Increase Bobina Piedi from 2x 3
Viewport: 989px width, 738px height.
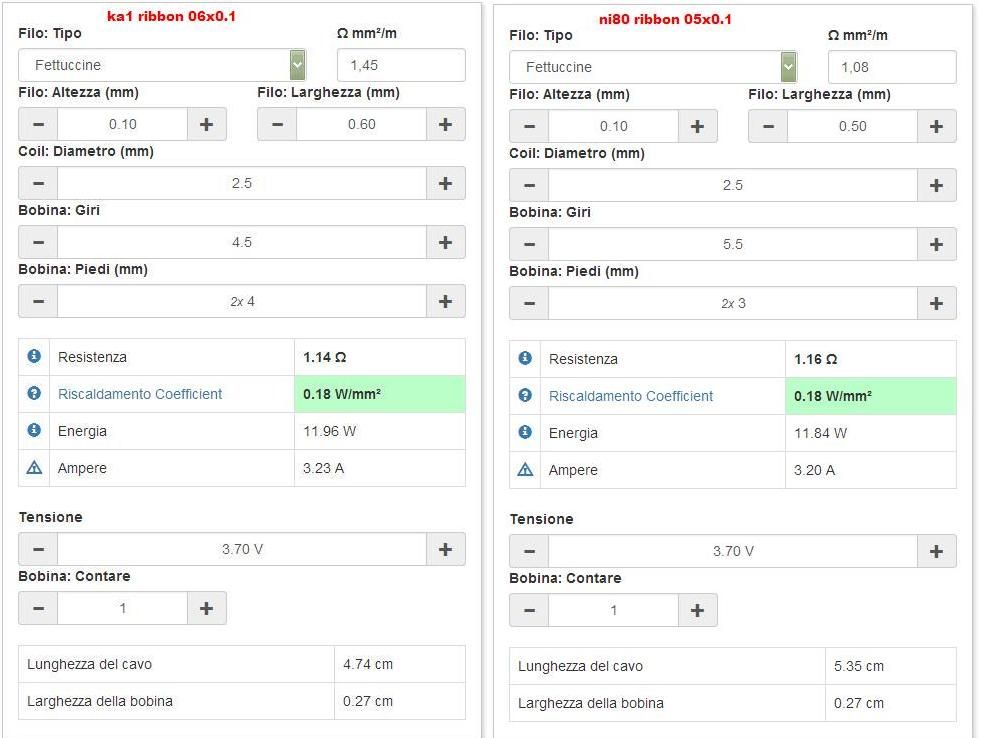click(x=936, y=303)
